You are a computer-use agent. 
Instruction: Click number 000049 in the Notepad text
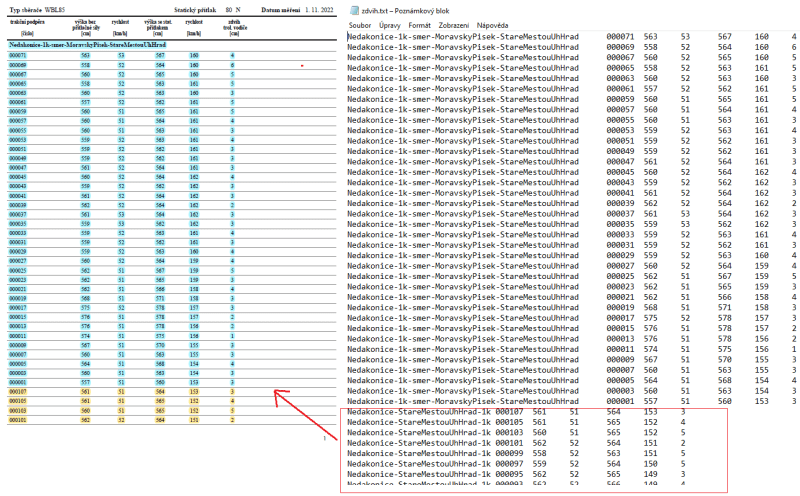(x=620, y=151)
